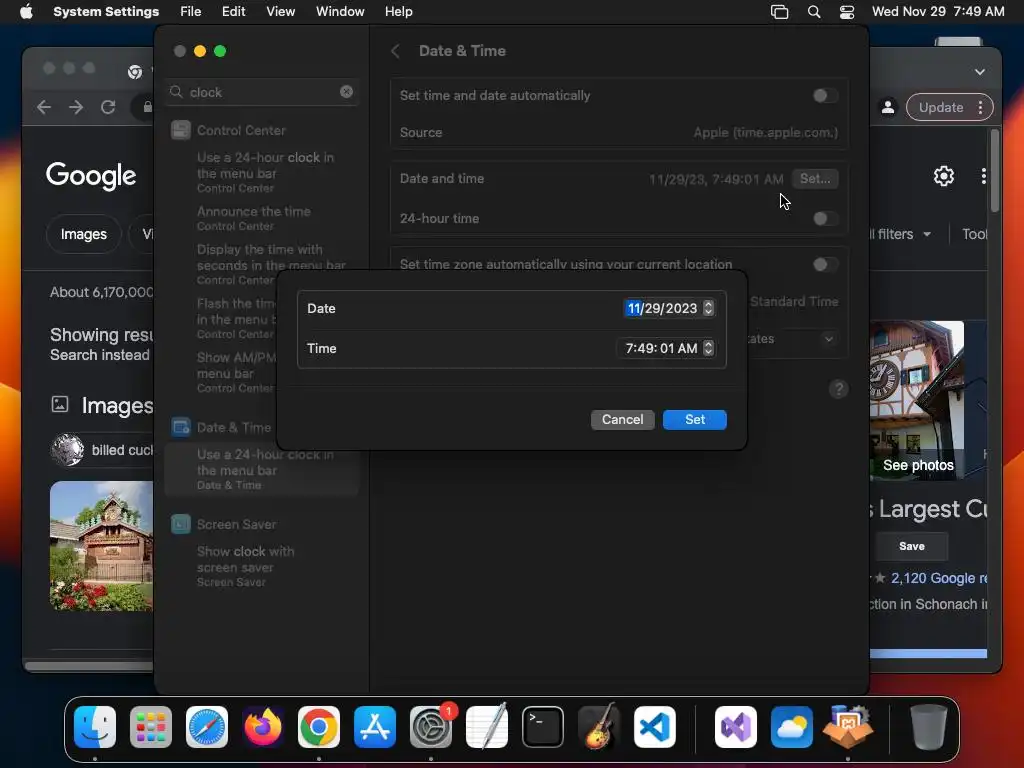Select Control Center in sidebar
The image size is (1024, 768).
(x=241, y=130)
